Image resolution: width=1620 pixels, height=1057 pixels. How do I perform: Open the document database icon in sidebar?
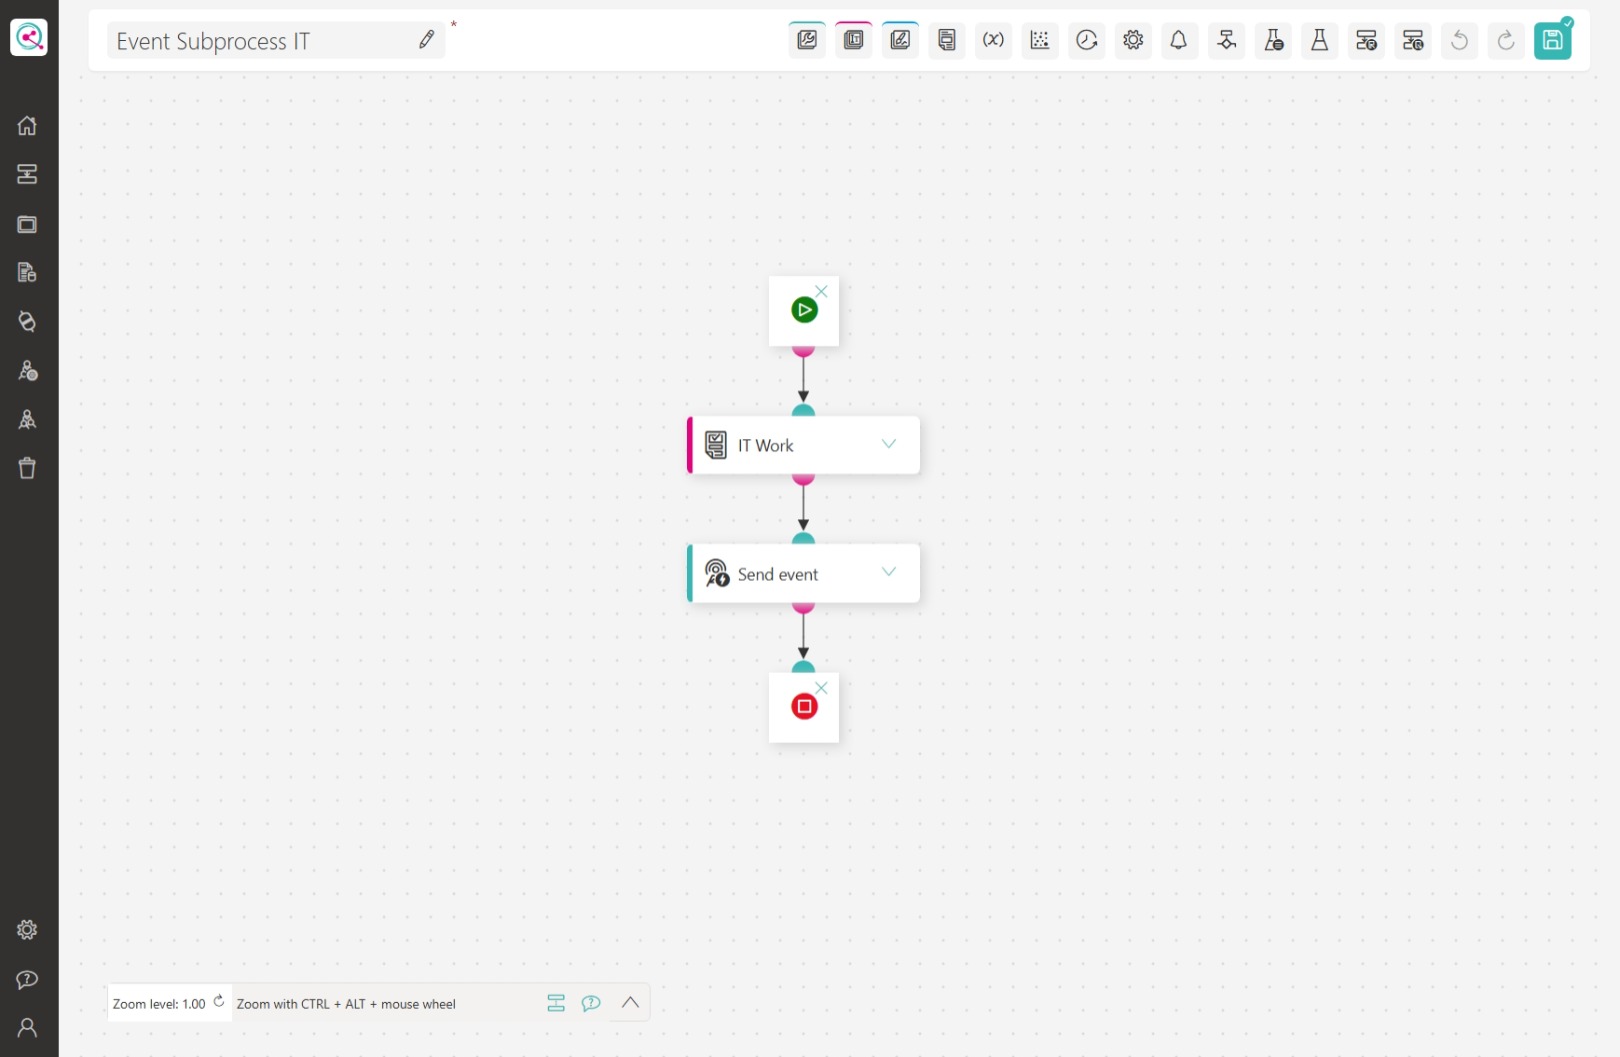tap(27, 272)
